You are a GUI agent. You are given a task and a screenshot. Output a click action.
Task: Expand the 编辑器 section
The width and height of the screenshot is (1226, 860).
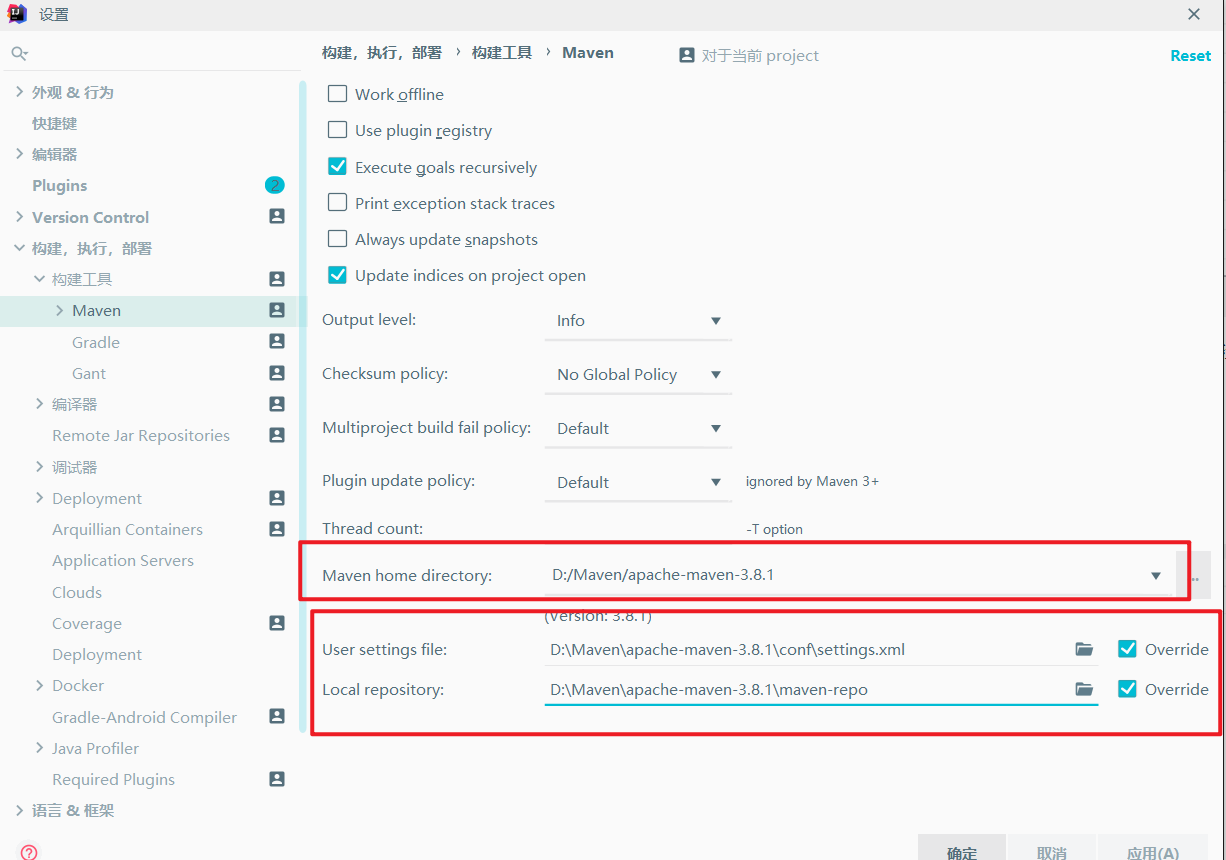19,154
